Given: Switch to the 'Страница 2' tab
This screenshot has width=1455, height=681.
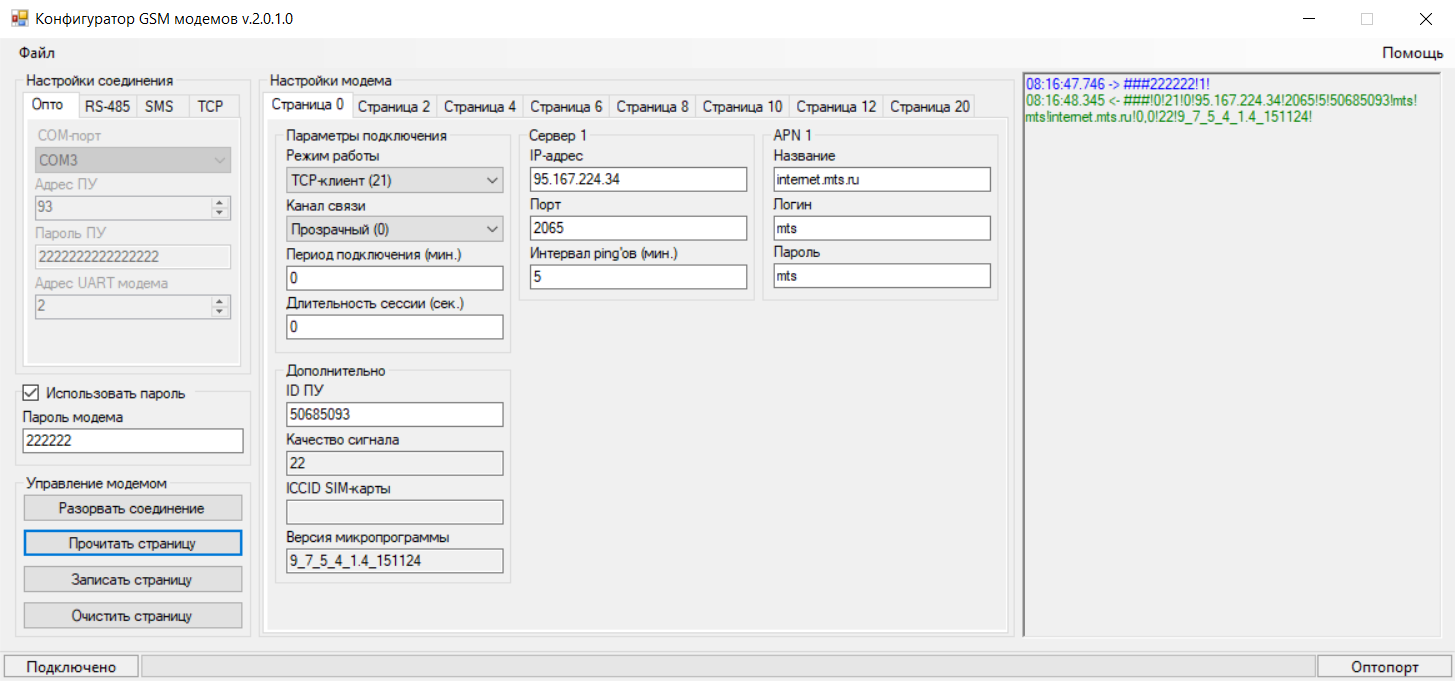Looking at the screenshot, I should point(394,106).
